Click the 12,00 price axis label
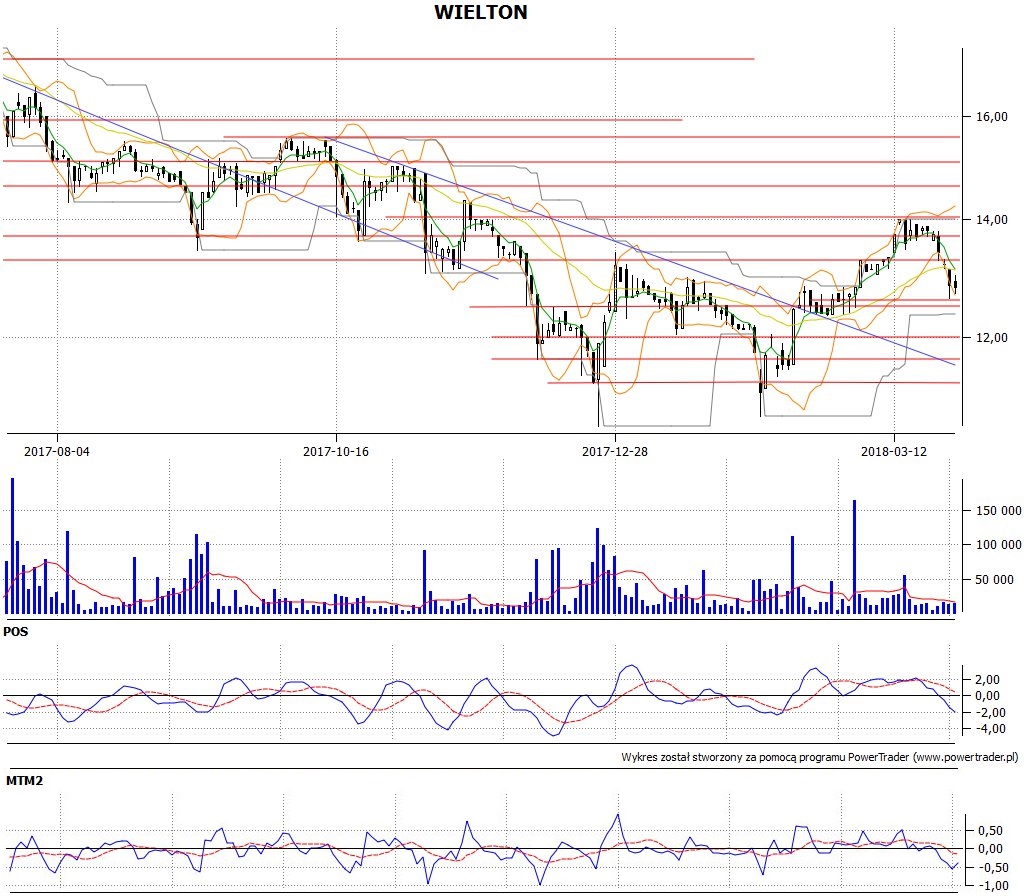 click(x=992, y=338)
